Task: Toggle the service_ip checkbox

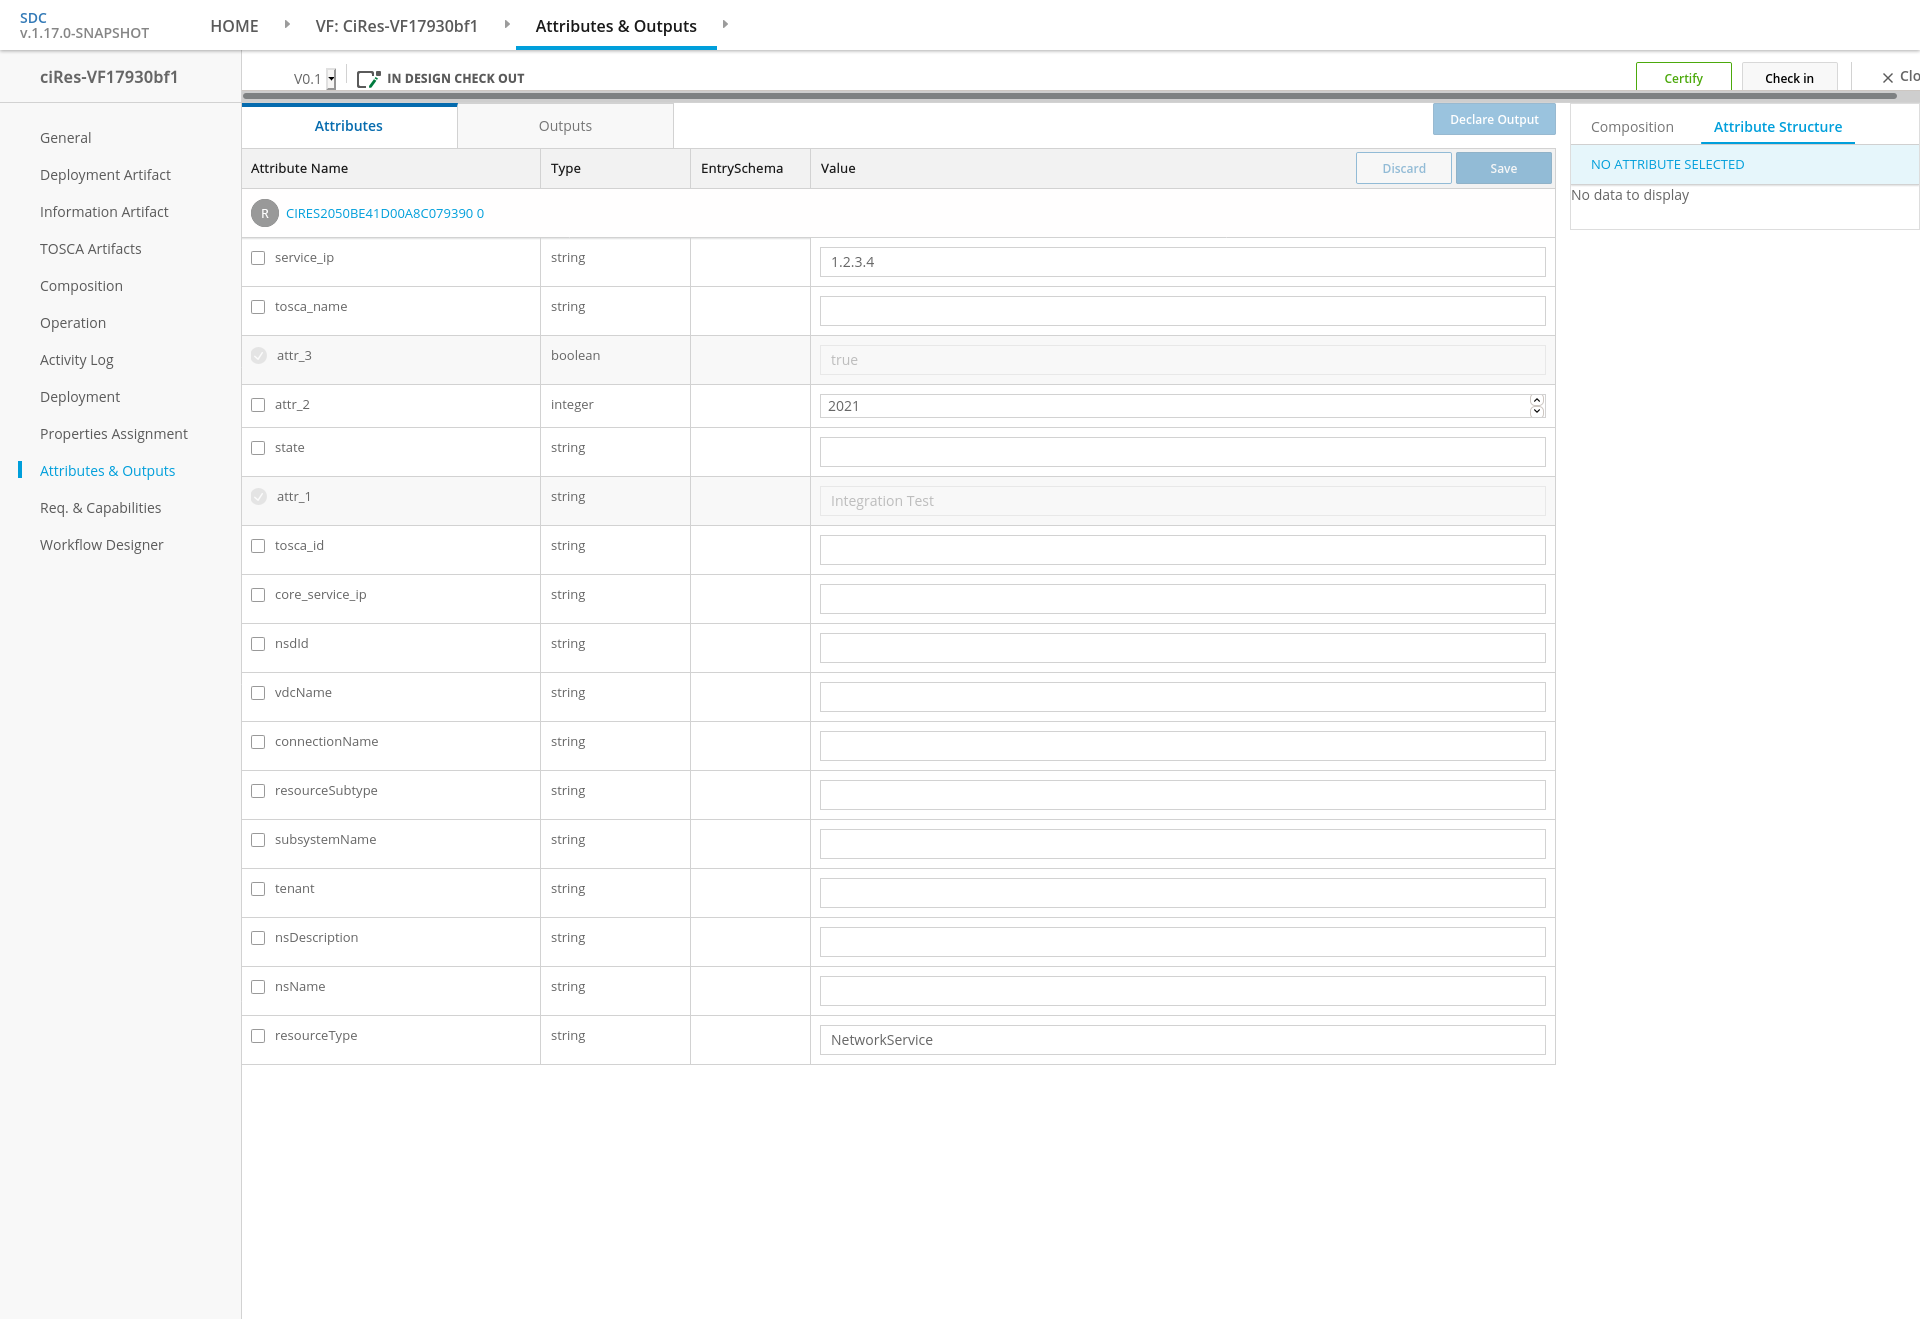Action: (258, 258)
